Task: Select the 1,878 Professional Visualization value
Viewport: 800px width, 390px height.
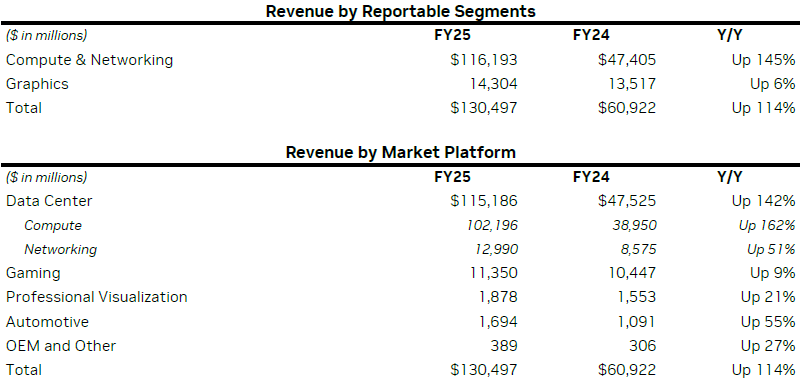Action: [x=498, y=297]
